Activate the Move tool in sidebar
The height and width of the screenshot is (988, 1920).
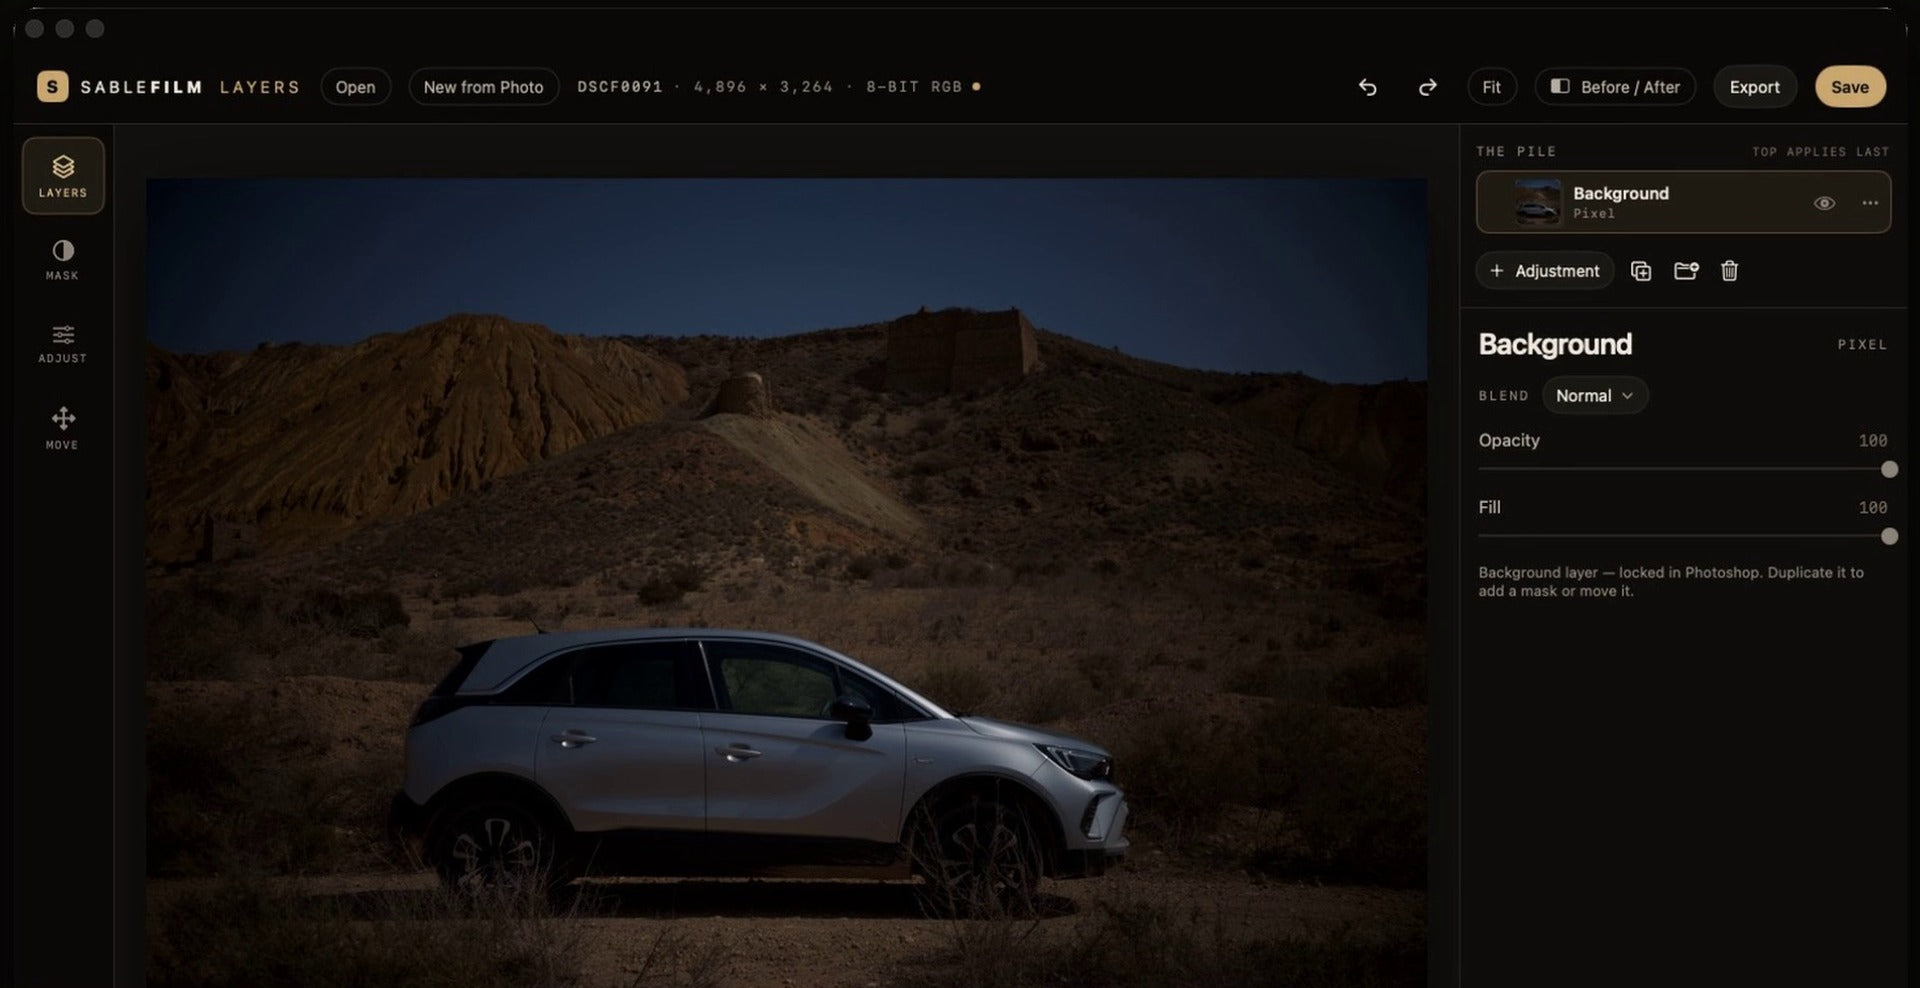pyautogui.click(x=63, y=429)
